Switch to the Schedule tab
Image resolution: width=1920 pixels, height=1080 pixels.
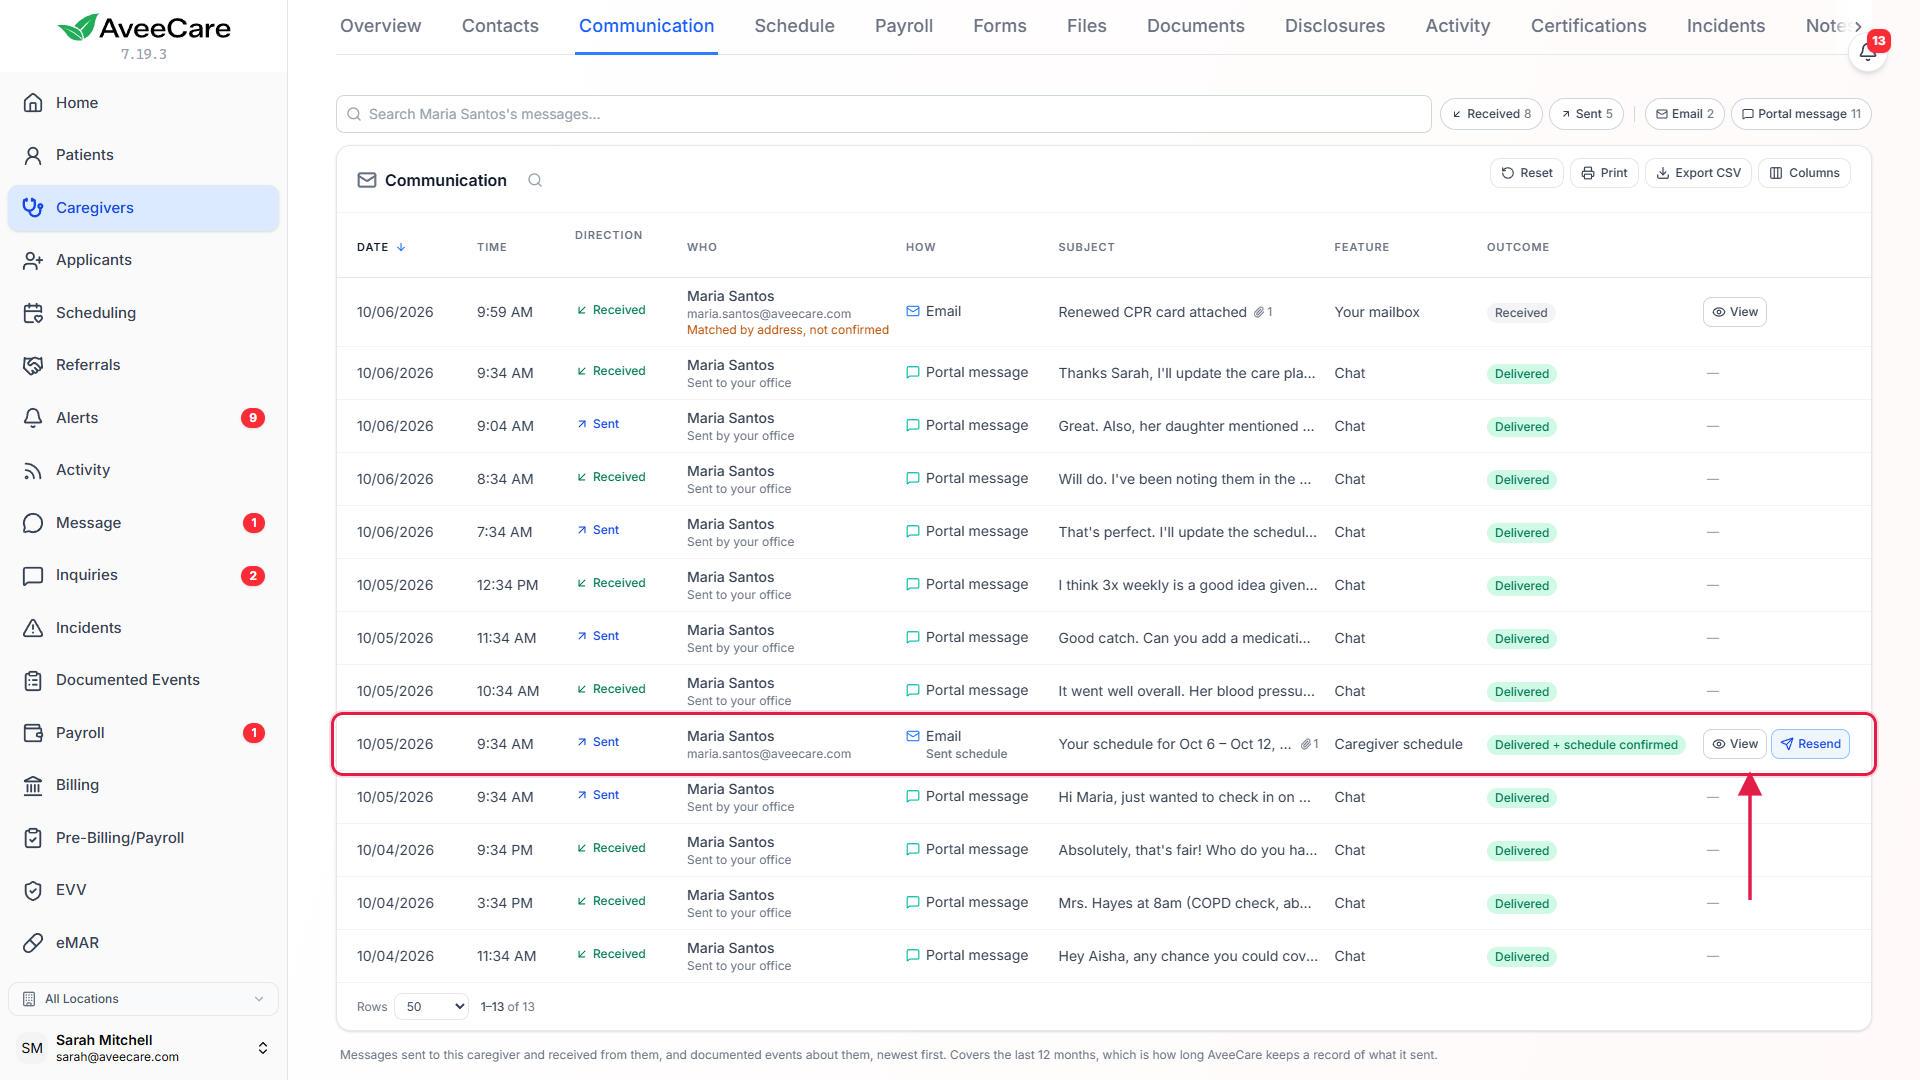click(x=794, y=26)
